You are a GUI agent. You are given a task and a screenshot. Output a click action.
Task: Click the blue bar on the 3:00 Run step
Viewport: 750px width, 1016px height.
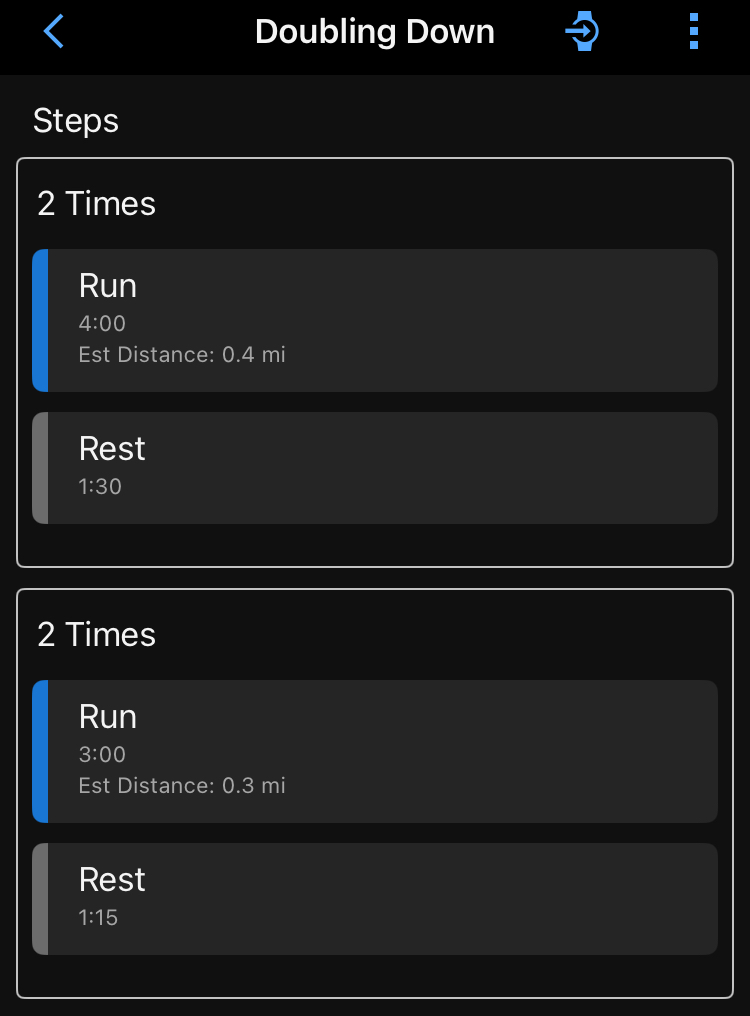tap(40, 751)
